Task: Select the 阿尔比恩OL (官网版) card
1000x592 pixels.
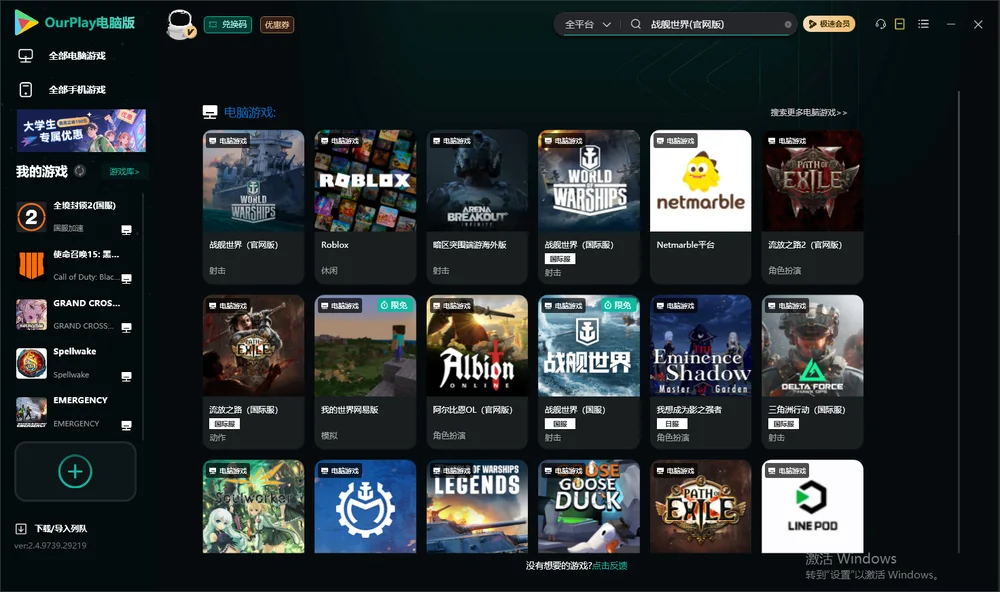Action: pyautogui.click(x=477, y=372)
